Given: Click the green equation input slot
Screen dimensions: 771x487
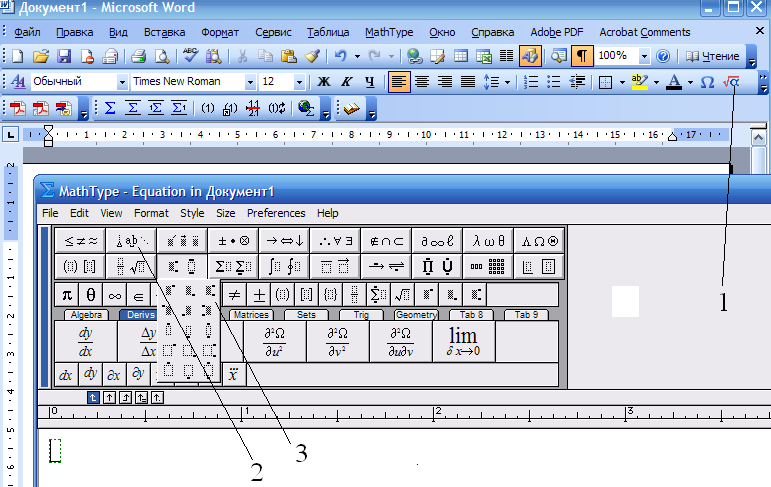Looking at the screenshot, I should pos(55,451).
